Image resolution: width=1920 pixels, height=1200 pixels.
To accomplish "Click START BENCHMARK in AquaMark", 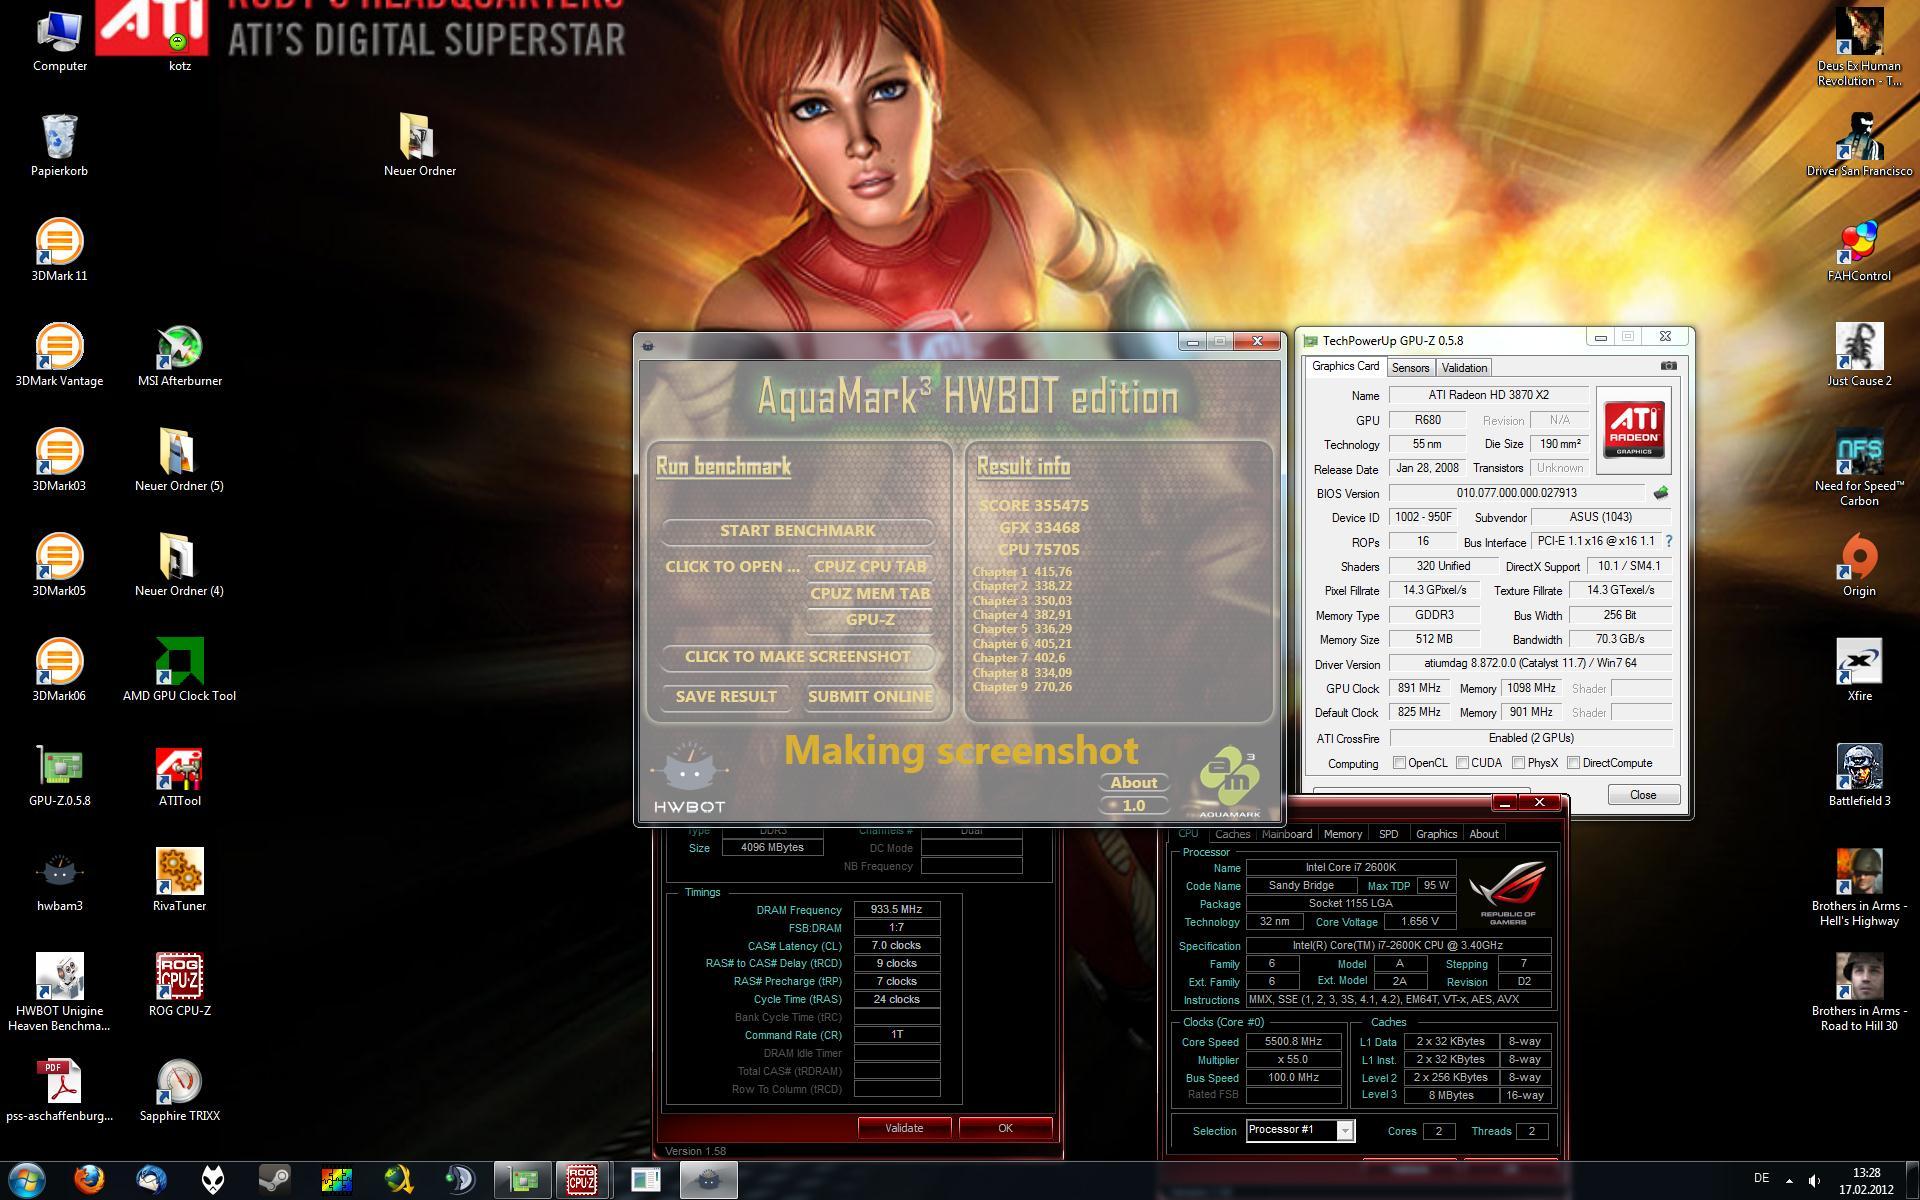I will 797,531.
